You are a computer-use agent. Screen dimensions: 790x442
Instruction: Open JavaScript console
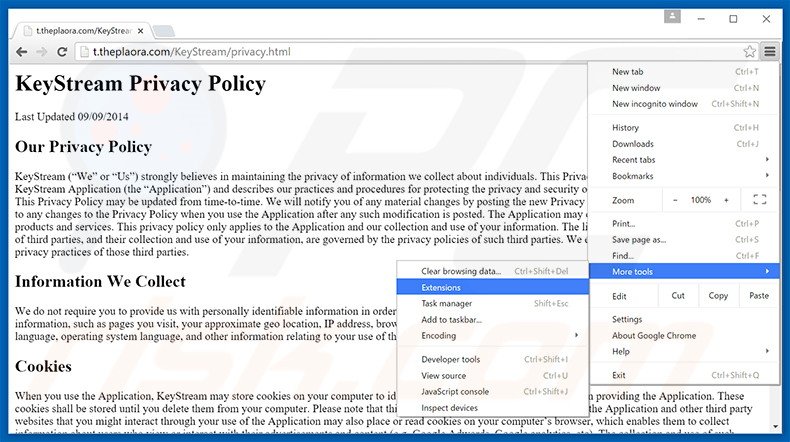click(x=493, y=392)
